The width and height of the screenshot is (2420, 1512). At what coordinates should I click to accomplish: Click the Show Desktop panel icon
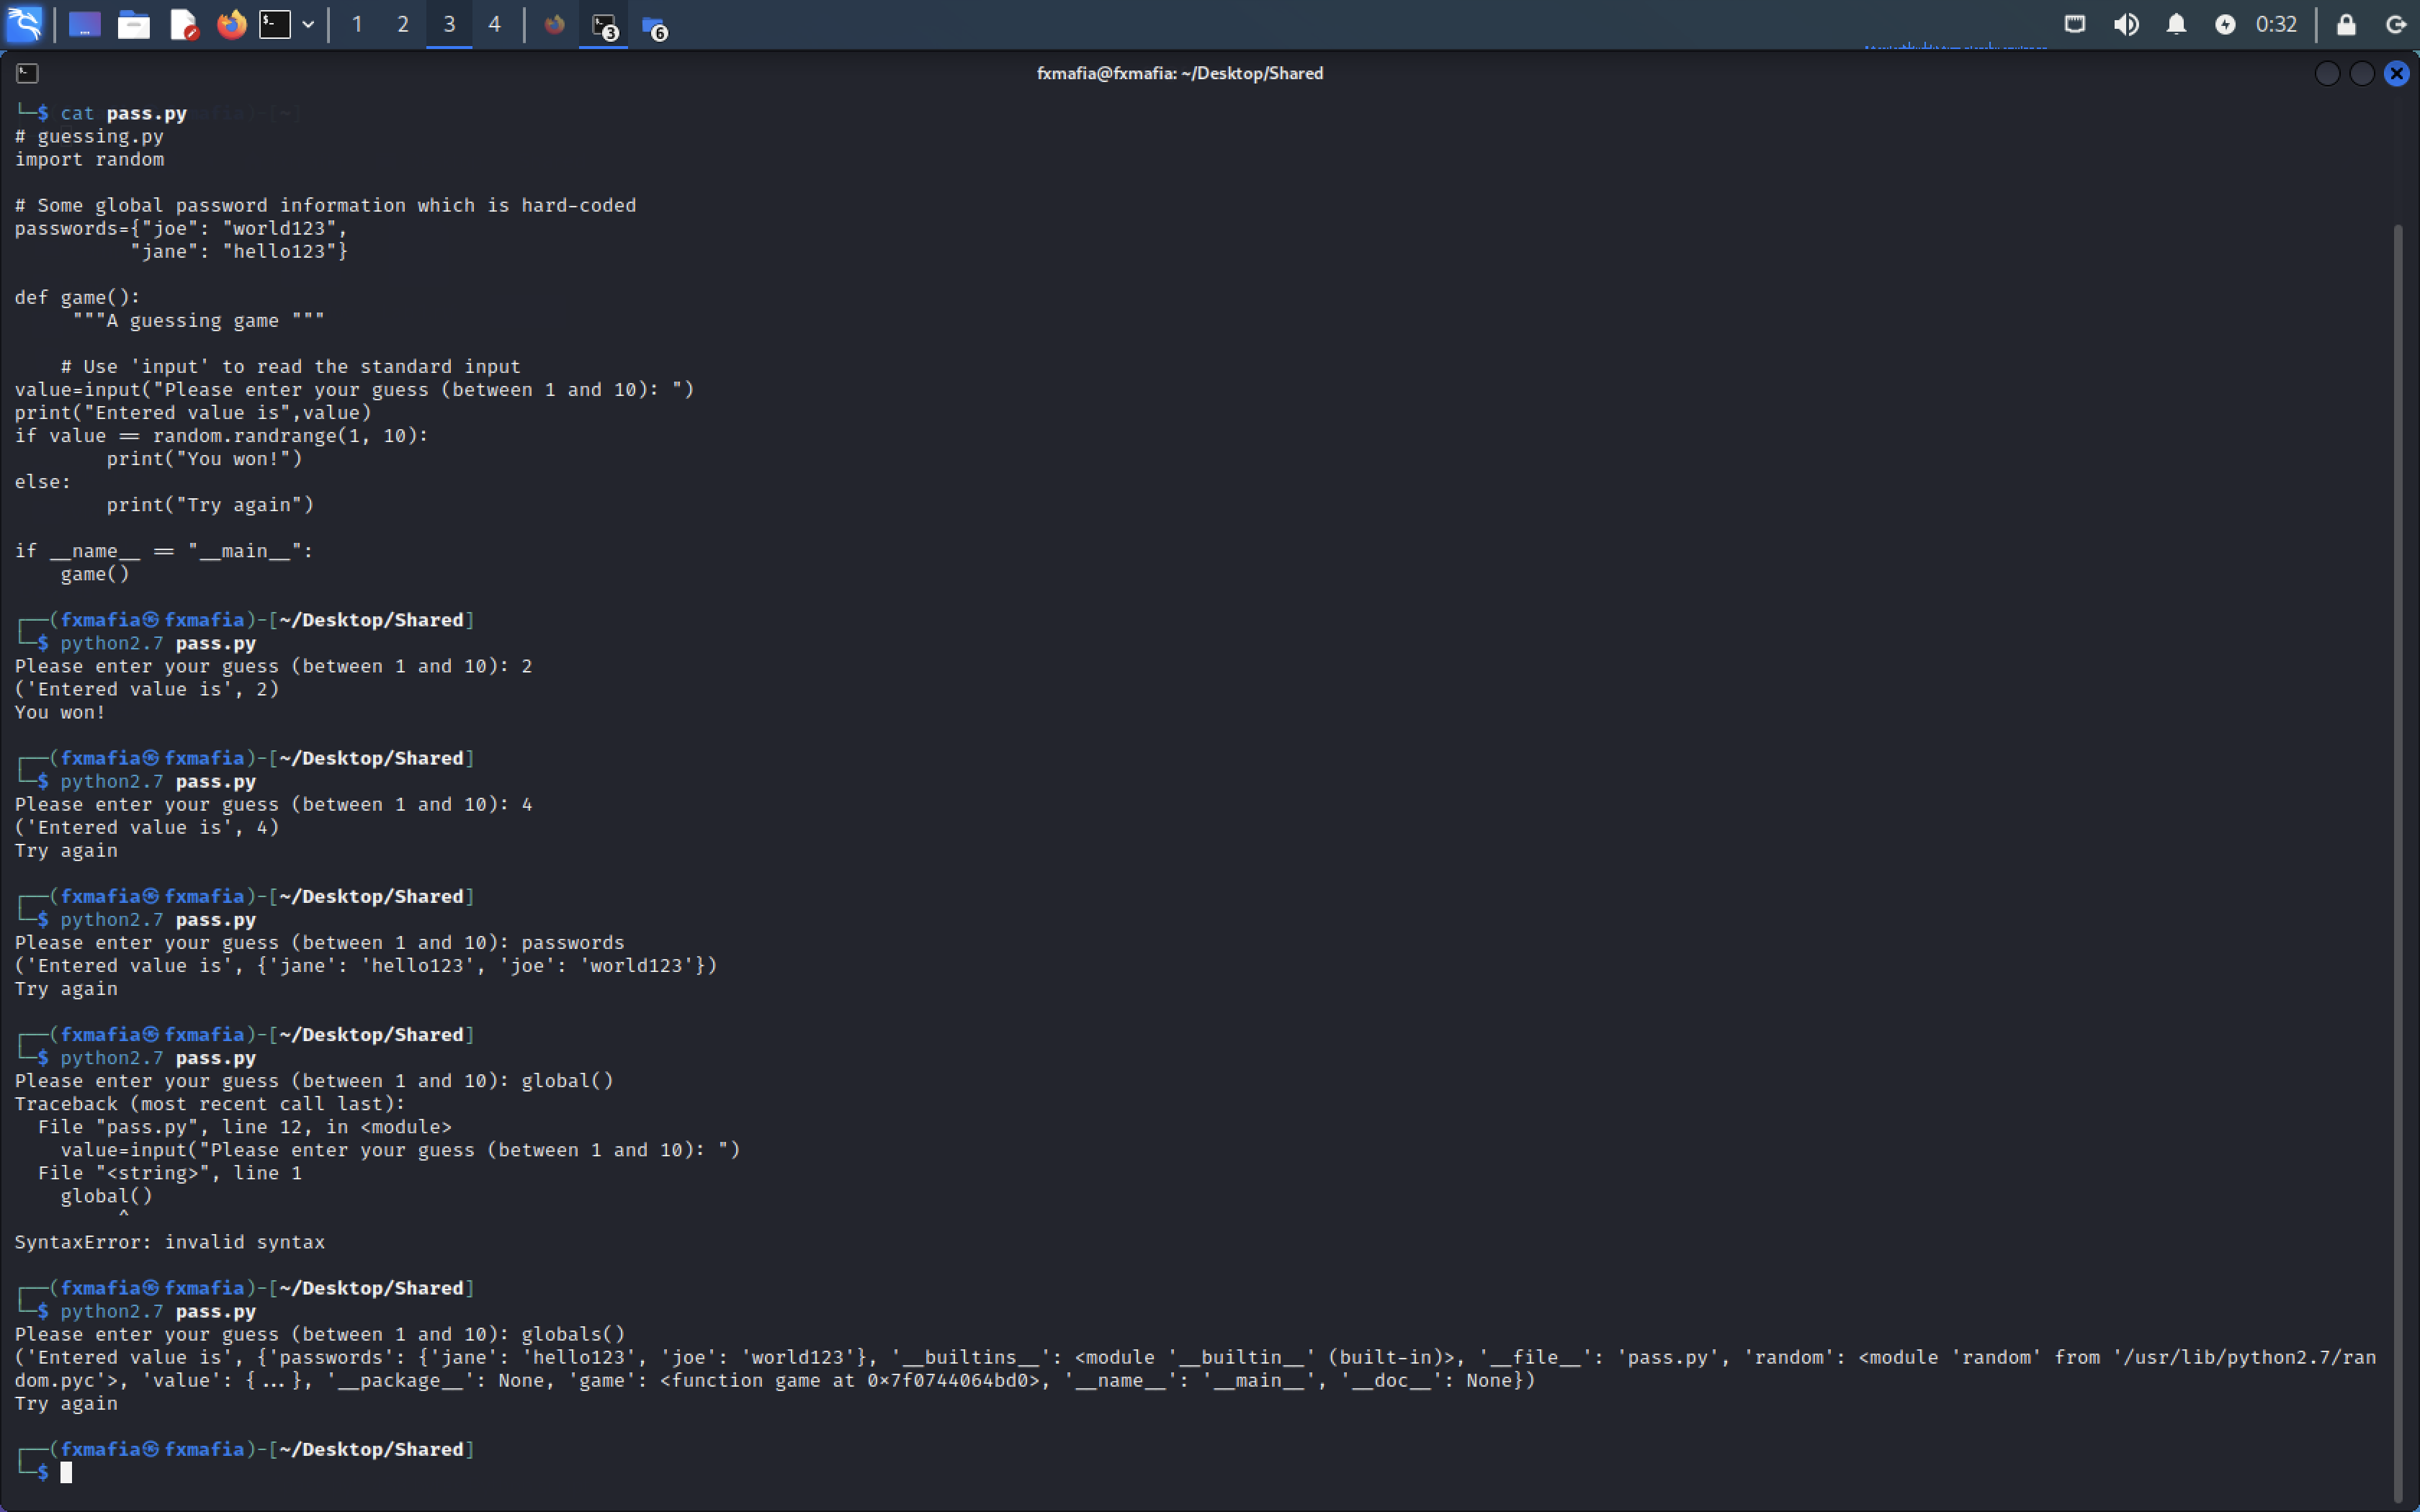pos(85,24)
